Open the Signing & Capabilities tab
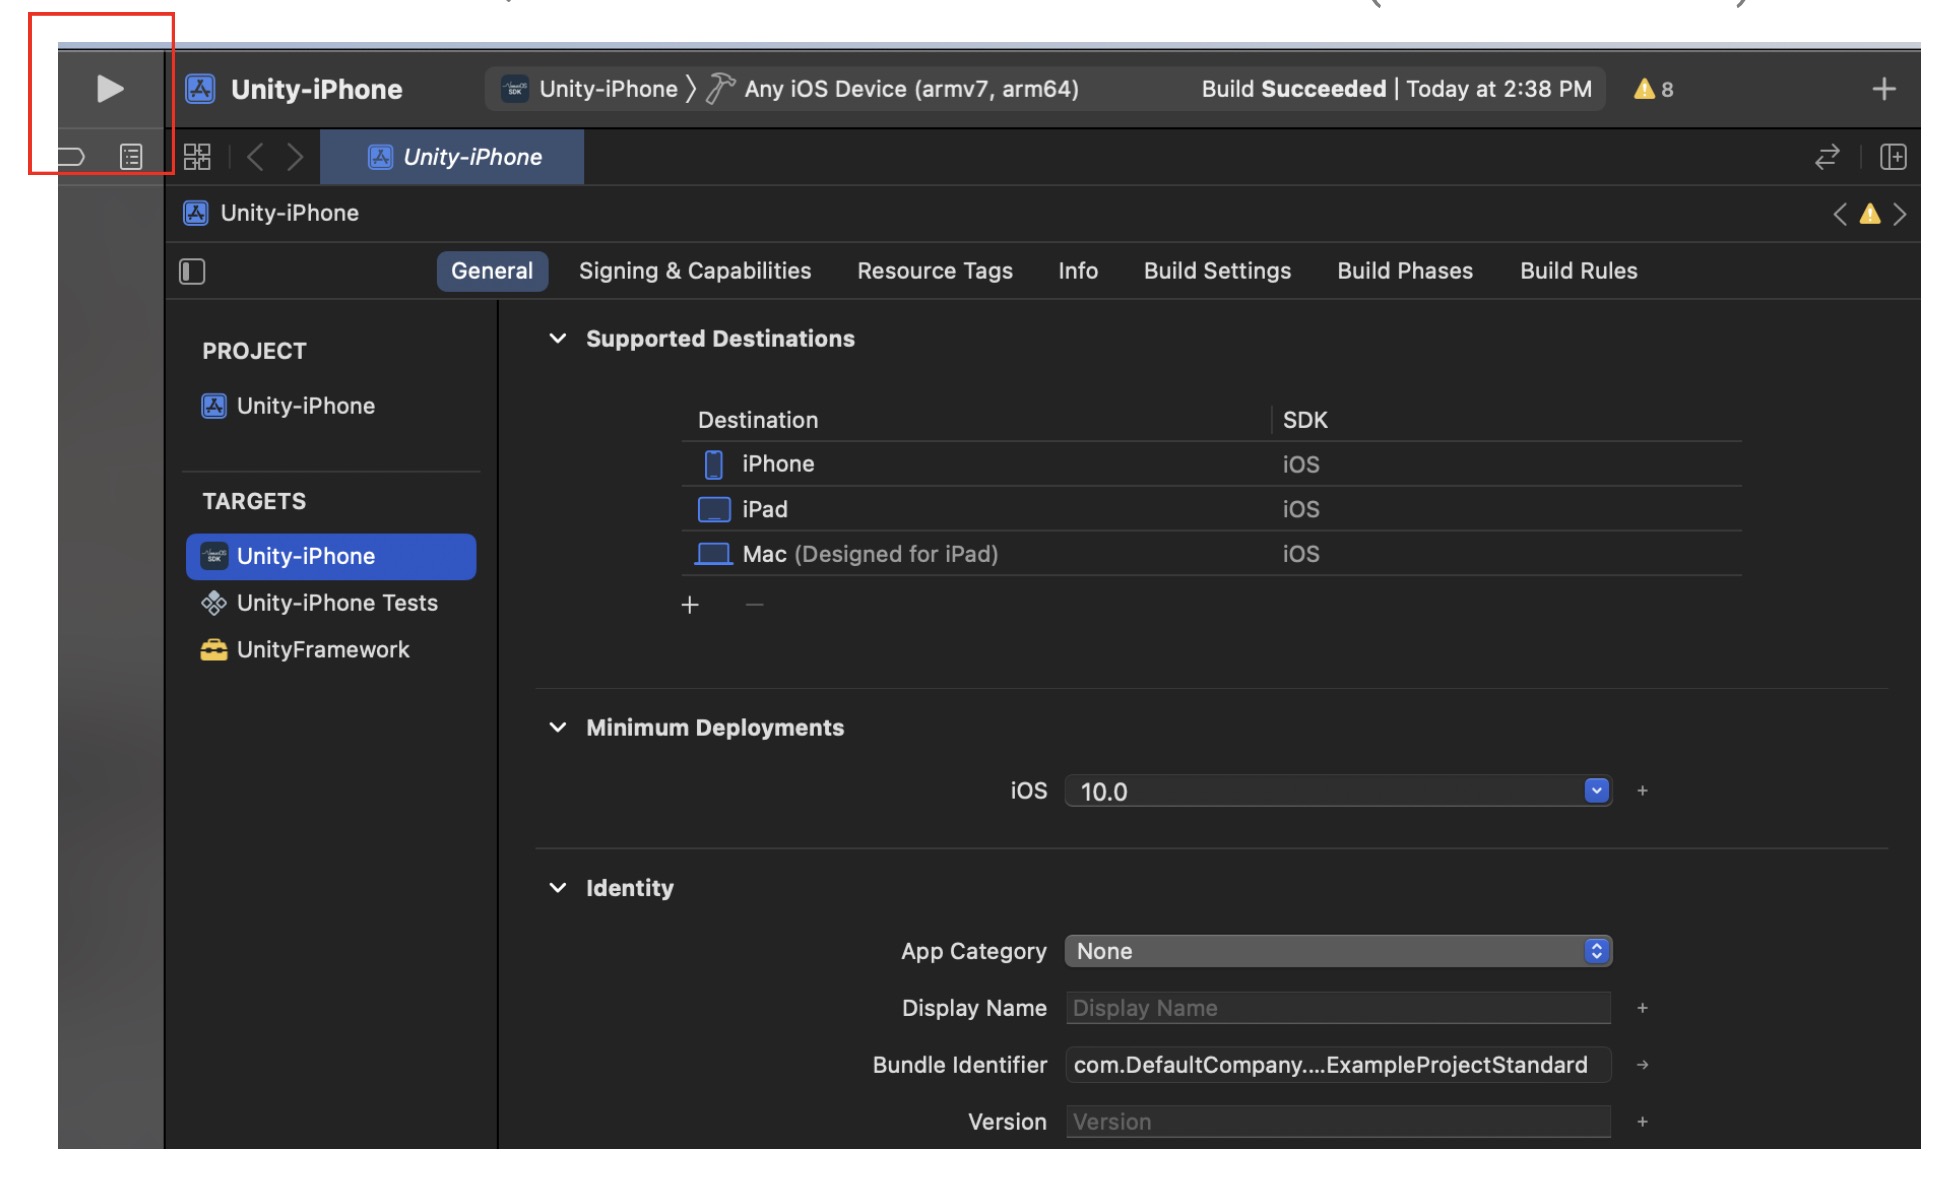 pos(695,270)
